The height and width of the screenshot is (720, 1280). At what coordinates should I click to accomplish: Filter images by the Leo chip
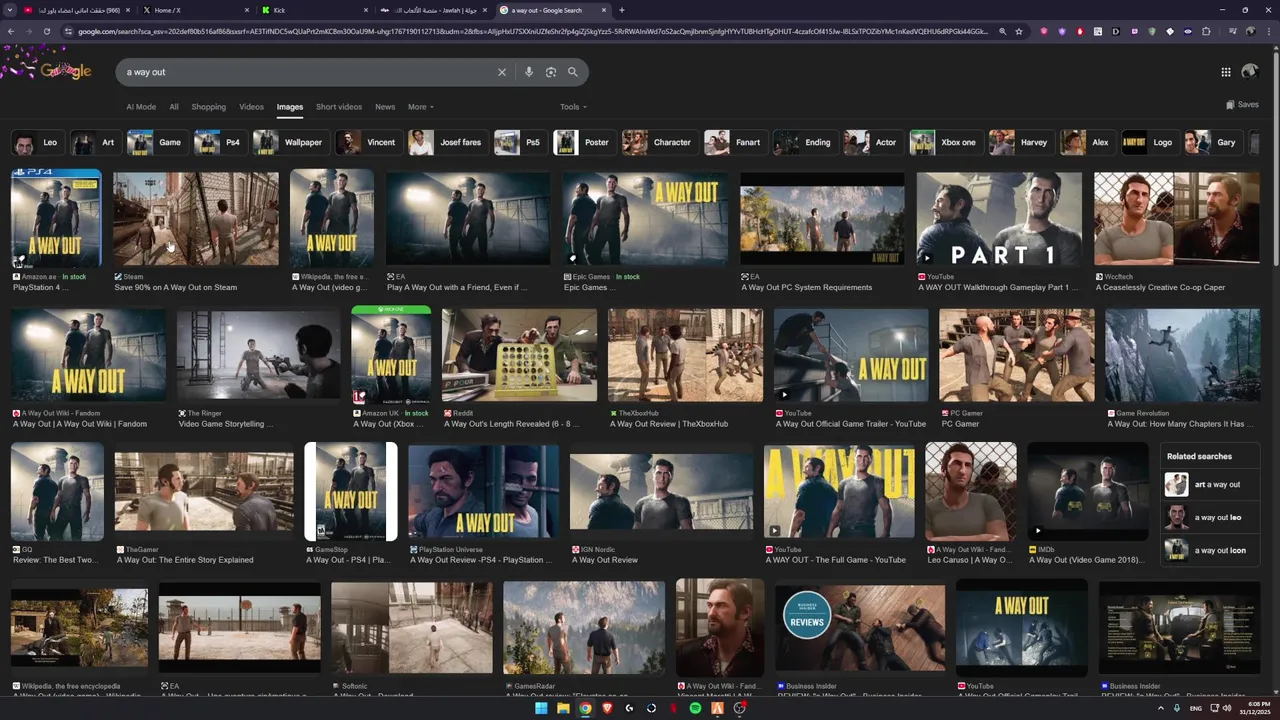click(36, 142)
